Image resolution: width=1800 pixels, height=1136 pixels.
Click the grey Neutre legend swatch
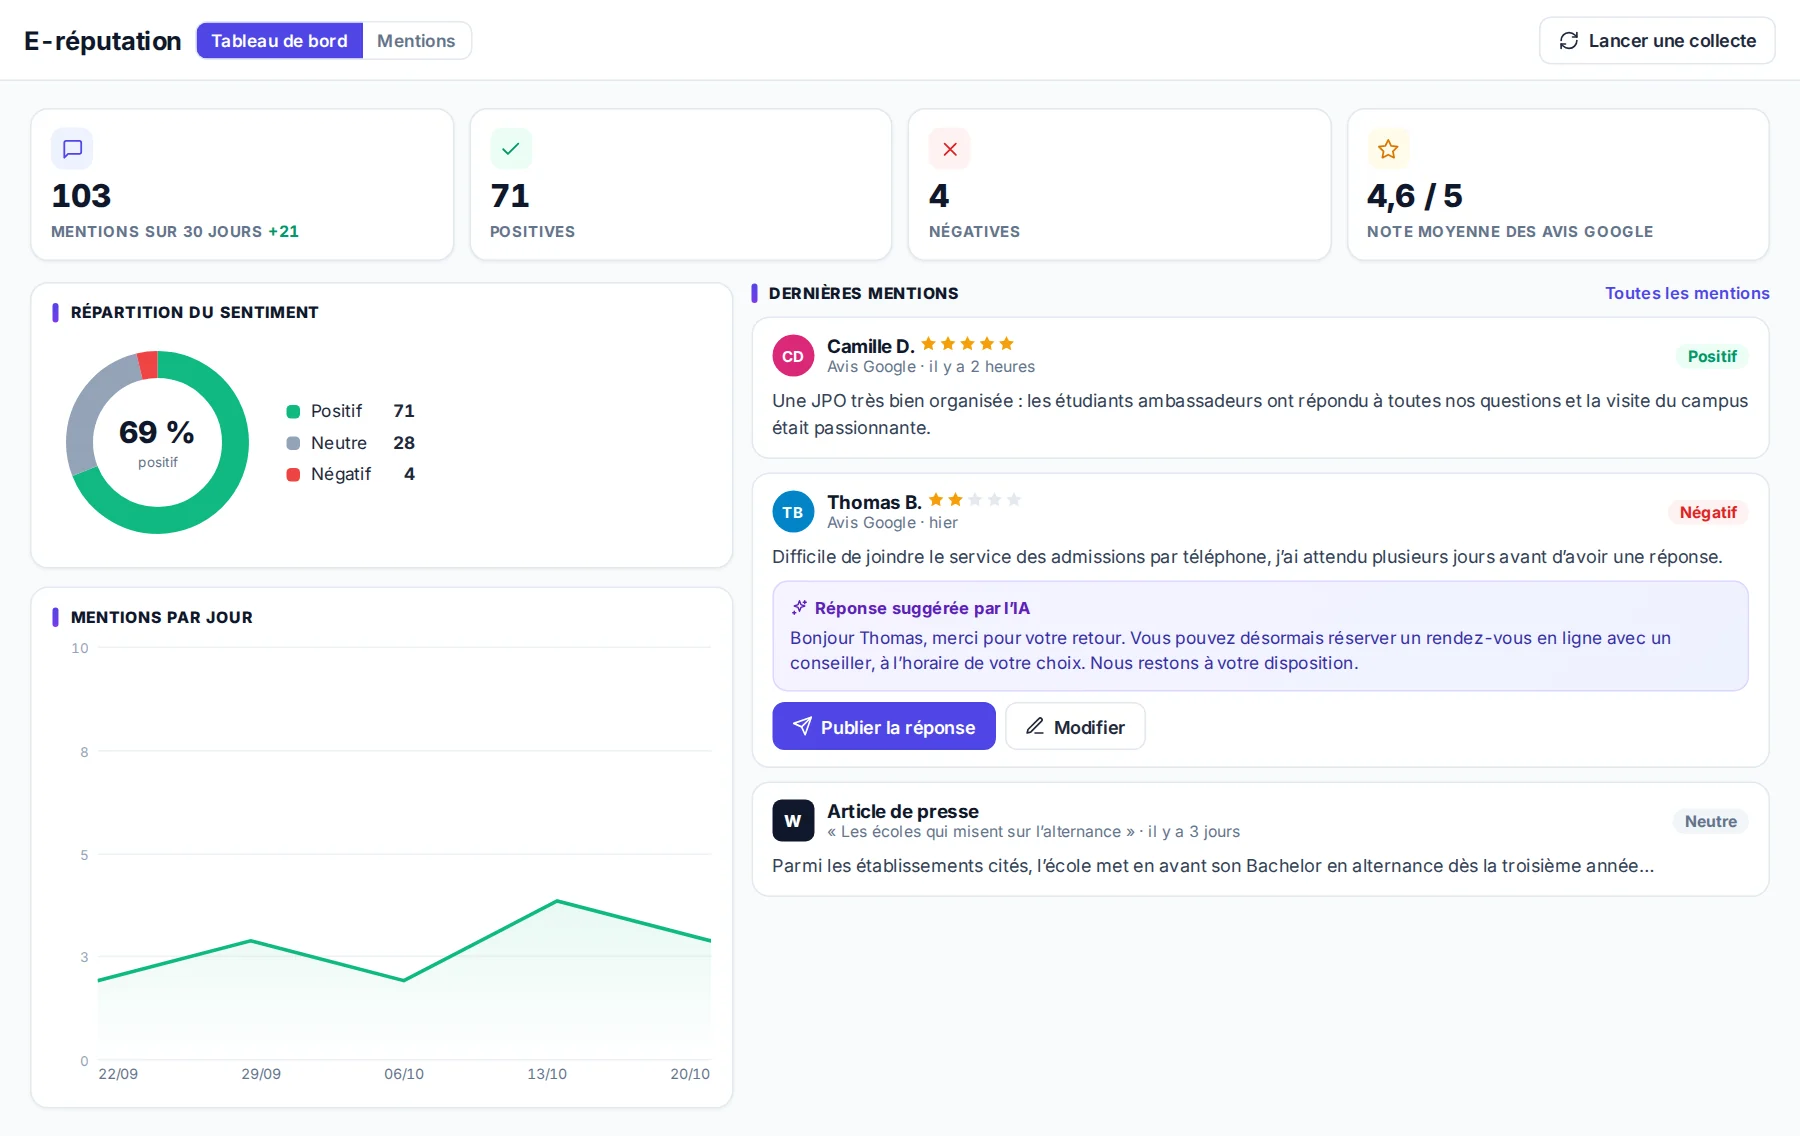(x=293, y=443)
